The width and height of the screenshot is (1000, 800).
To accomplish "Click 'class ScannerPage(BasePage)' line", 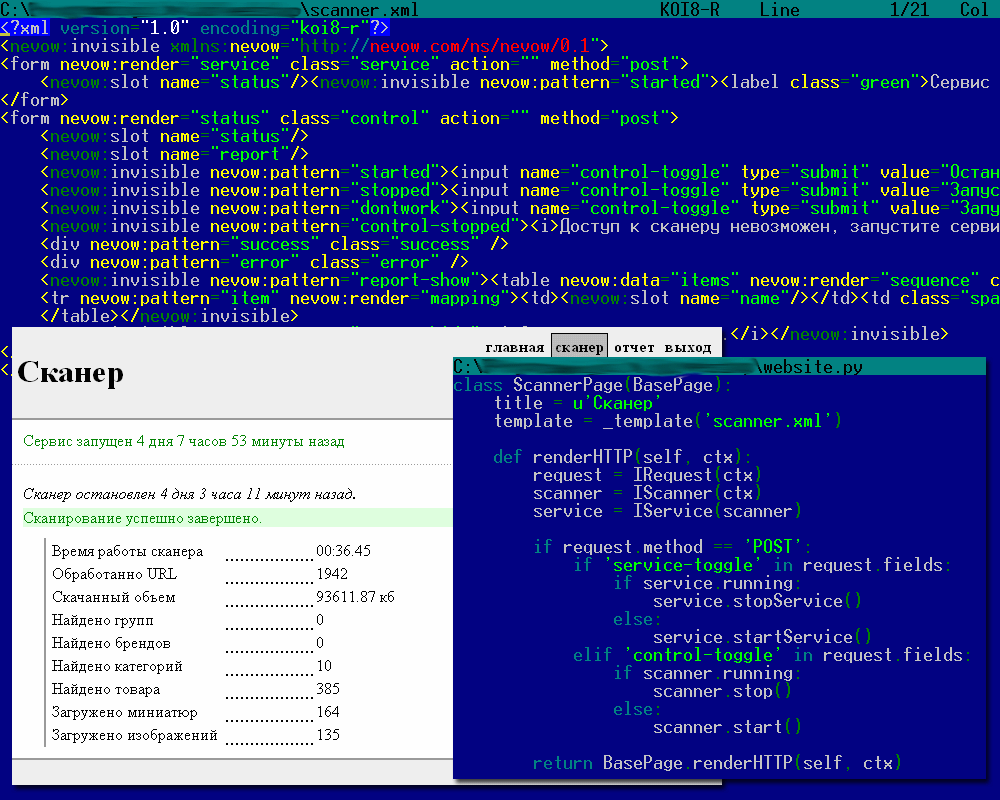I will [592, 385].
